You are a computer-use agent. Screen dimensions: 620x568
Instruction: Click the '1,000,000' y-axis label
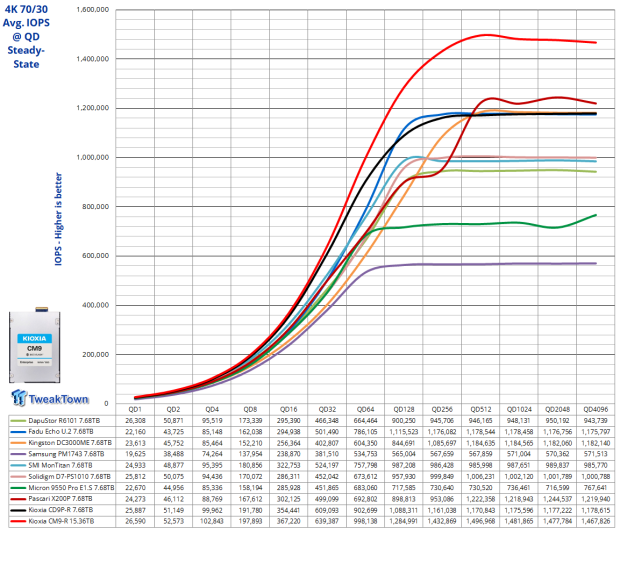[x=93, y=157]
